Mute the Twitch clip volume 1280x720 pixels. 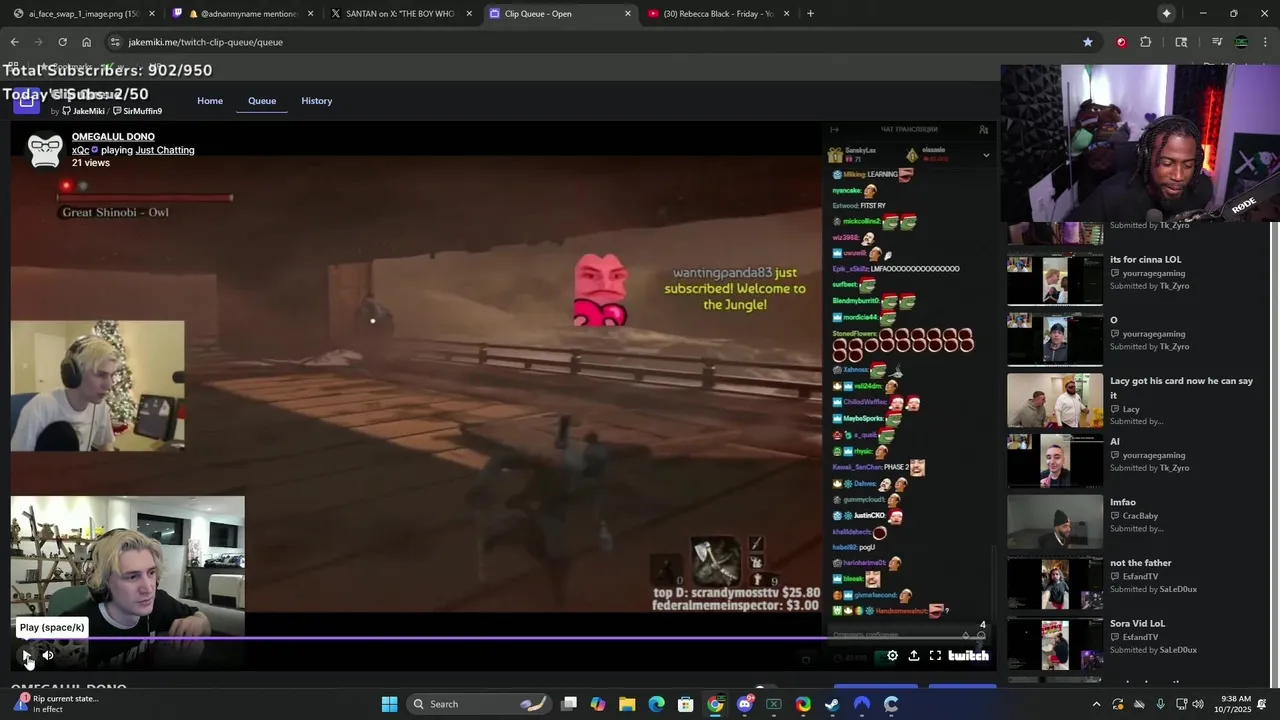pos(47,655)
